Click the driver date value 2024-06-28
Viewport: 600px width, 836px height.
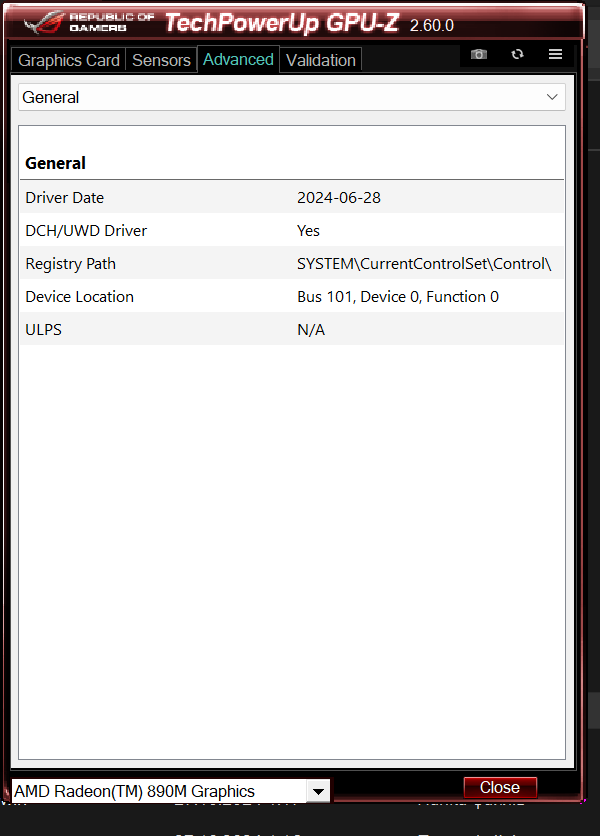point(339,198)
